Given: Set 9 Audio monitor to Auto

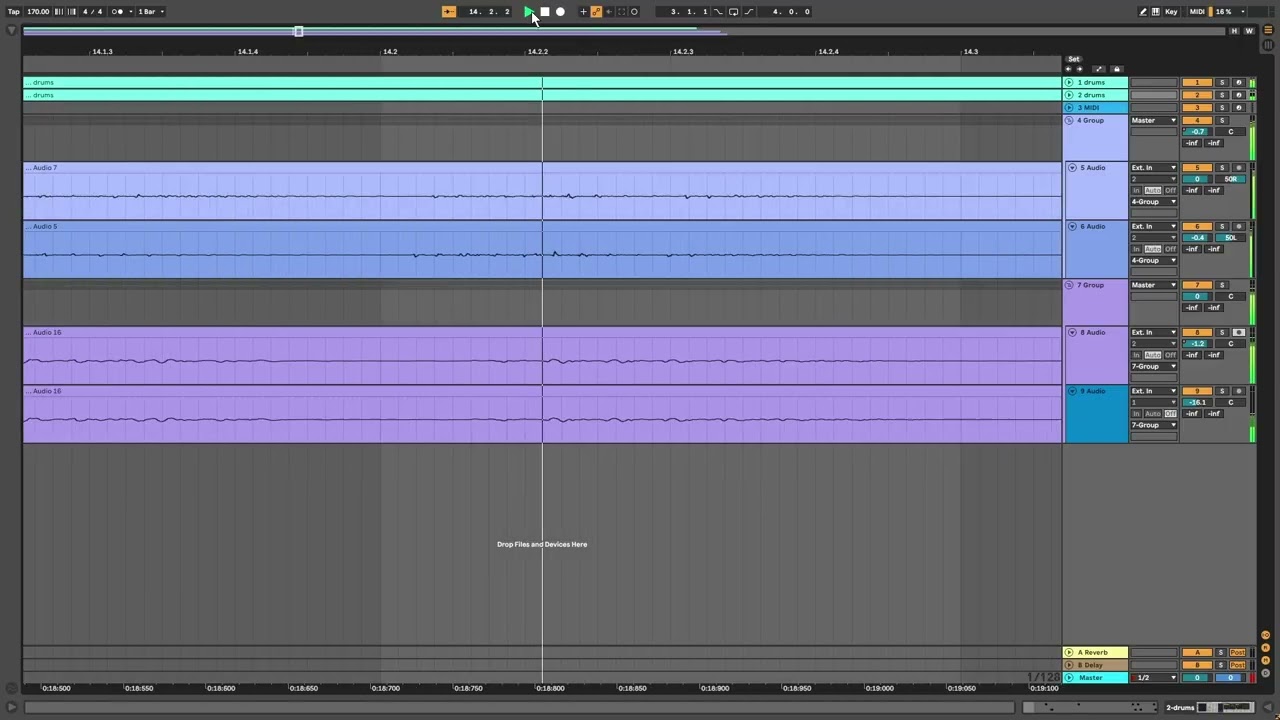Looking at the screenshot, I should (x=1152, y=414).
